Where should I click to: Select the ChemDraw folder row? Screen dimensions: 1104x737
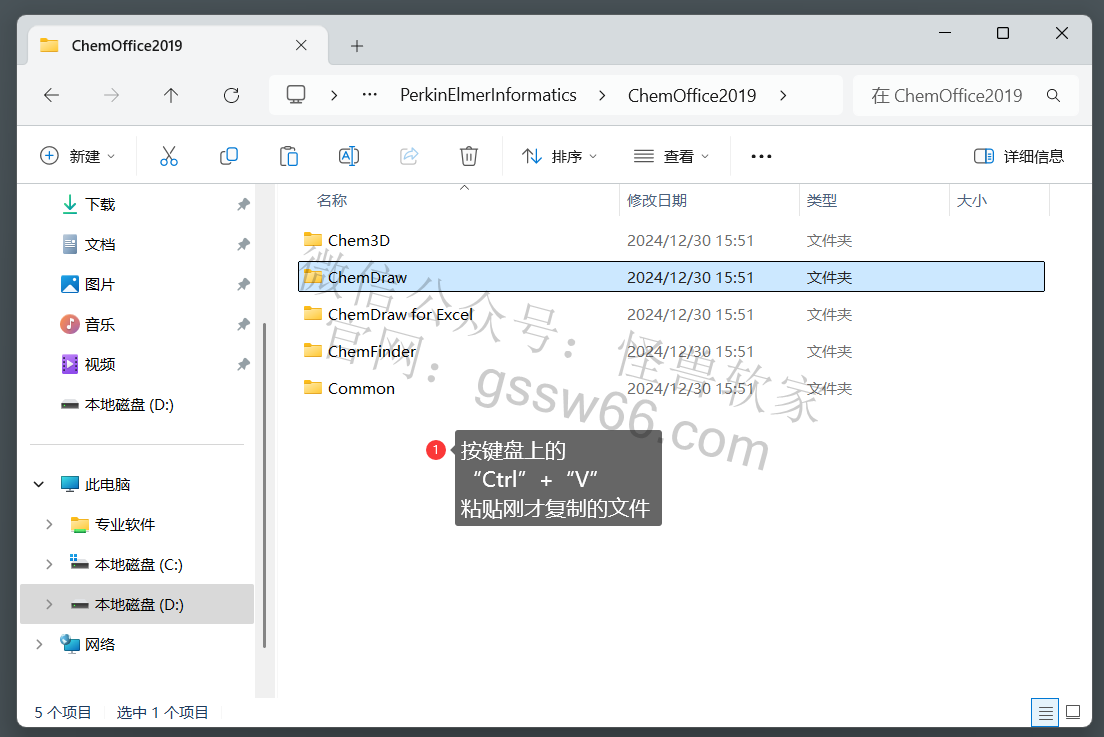point(671,277)
